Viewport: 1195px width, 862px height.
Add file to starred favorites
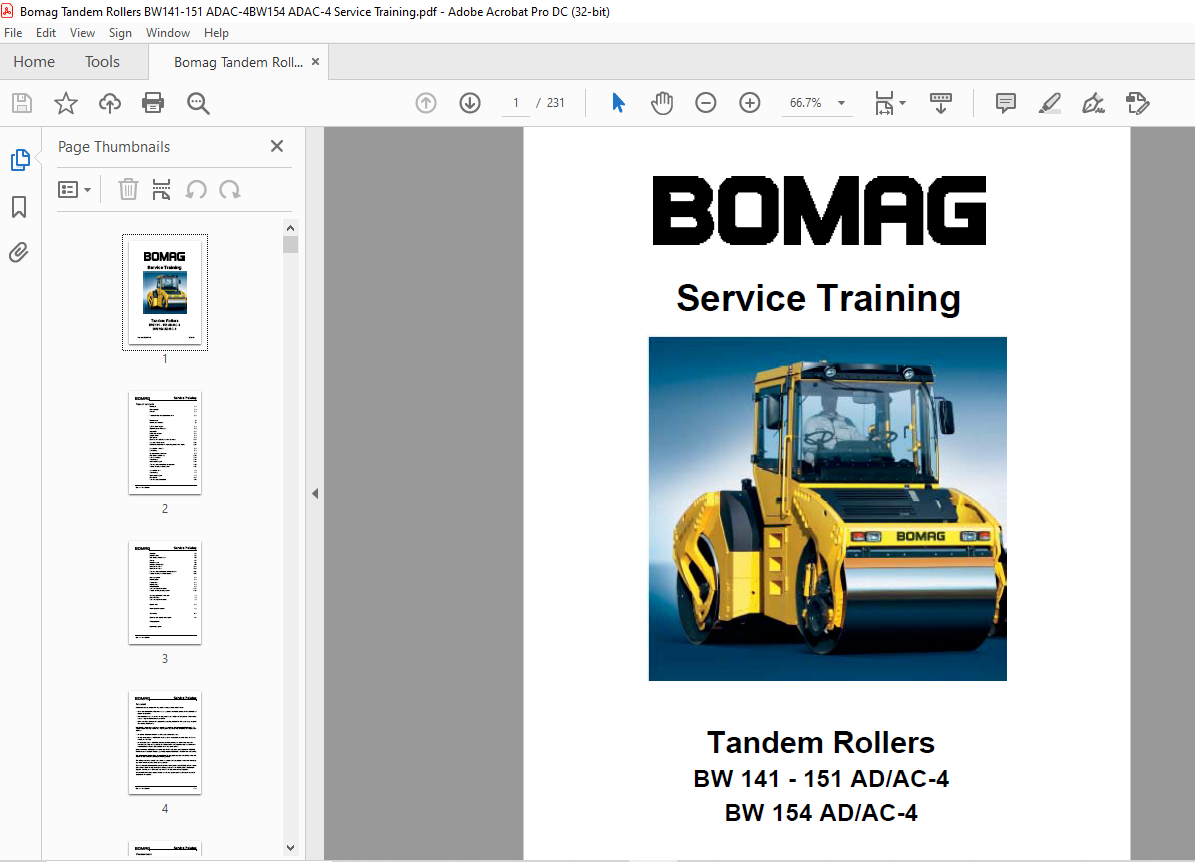pos(66,103)
